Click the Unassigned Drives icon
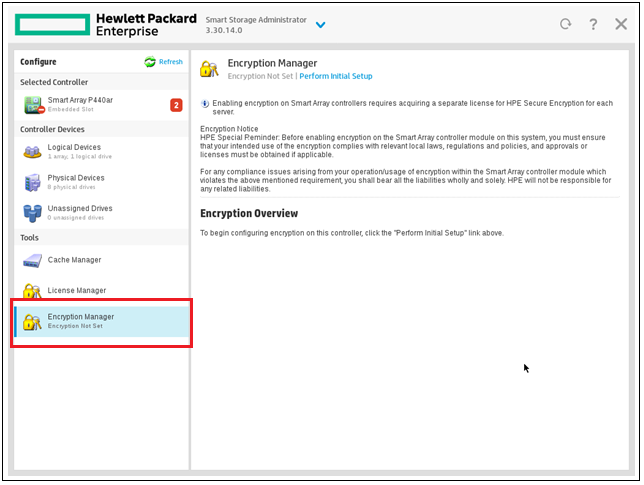Screen dimensions: 644x485 click(x=32, y=213)
